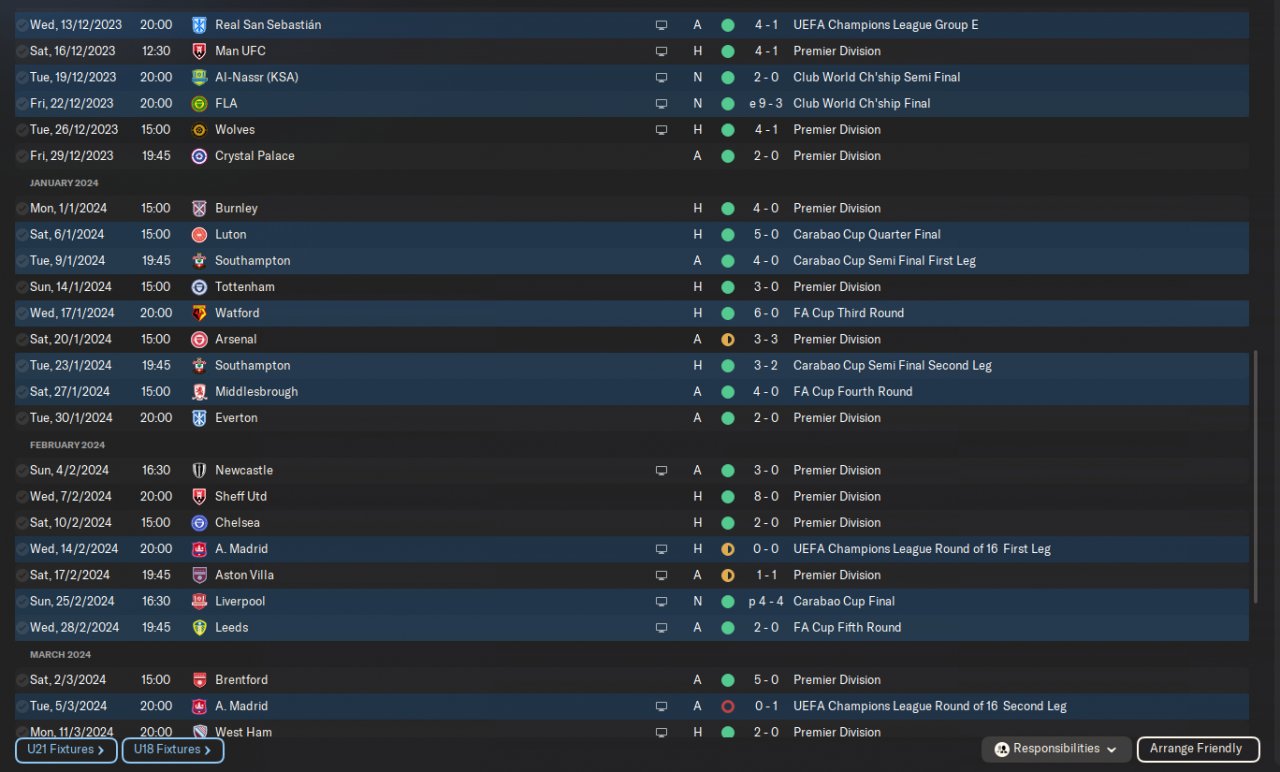Click the Arsenal draw result indicator
The width and height of the screenshot is (1280, 772).
coord(727,340)
